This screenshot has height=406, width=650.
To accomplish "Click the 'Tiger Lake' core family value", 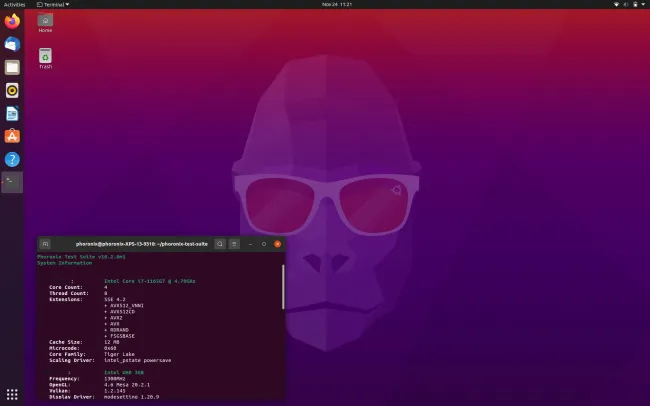I will coord(119,354).
